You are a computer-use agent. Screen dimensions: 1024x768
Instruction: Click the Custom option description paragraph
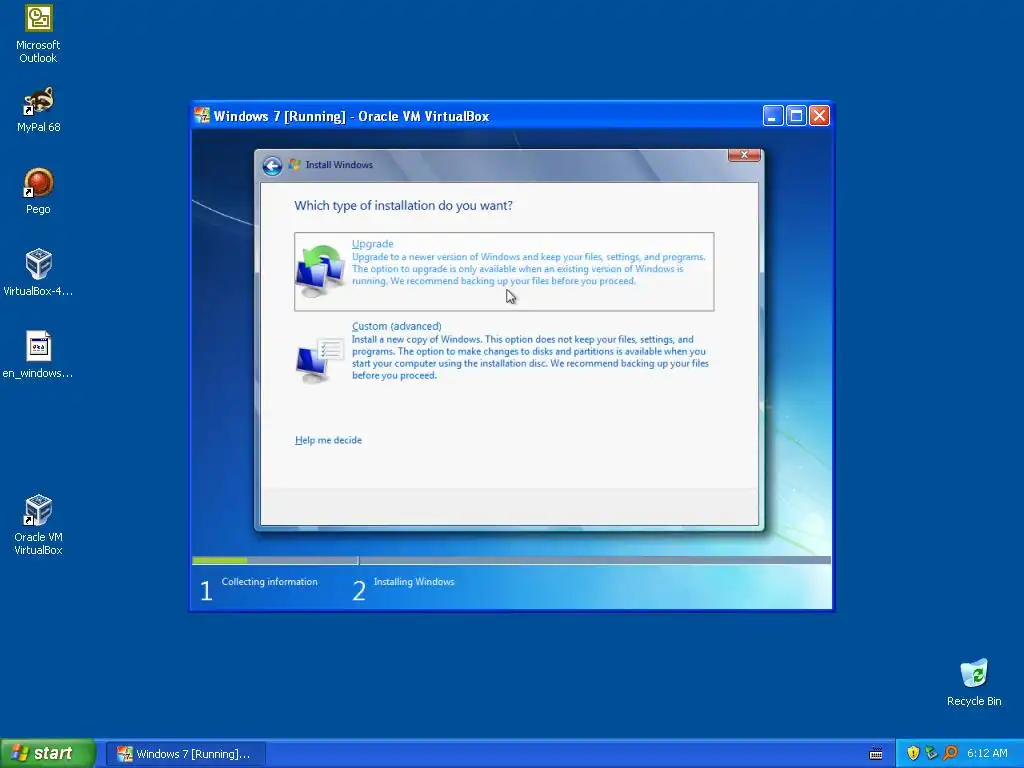pyautogui.click(x=530, y=357)
